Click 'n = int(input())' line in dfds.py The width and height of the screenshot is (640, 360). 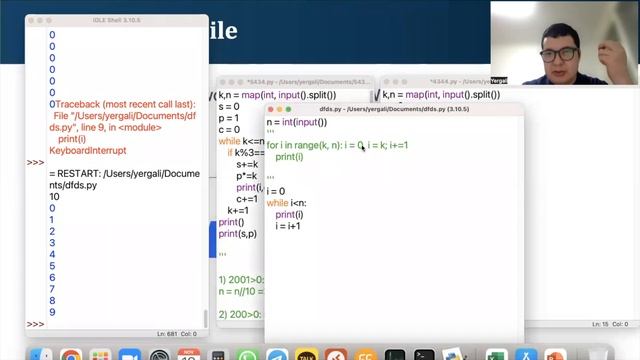click(x=297, y=122)
